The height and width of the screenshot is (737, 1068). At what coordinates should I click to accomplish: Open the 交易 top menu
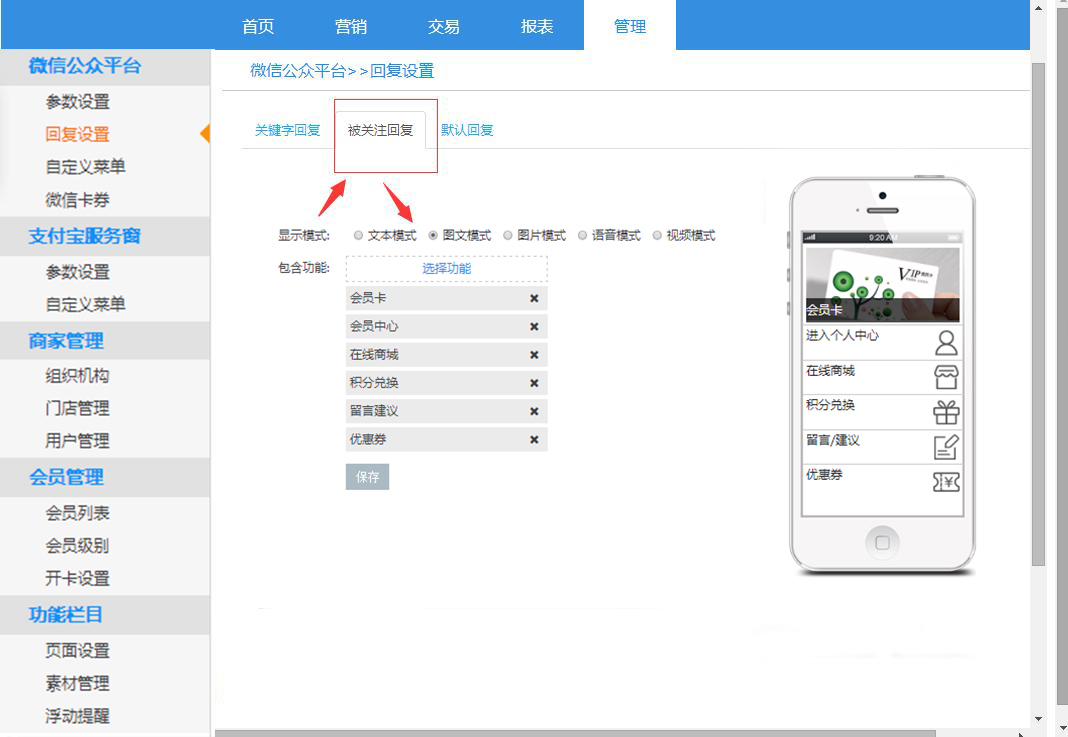(x=443, y=27)
